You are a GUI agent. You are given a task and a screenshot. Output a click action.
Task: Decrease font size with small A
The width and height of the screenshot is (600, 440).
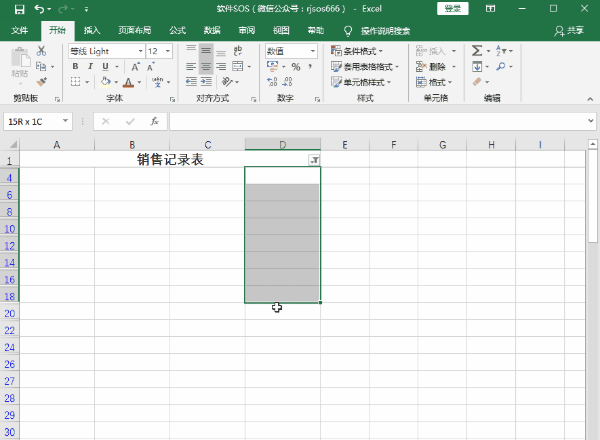[150, 67]
